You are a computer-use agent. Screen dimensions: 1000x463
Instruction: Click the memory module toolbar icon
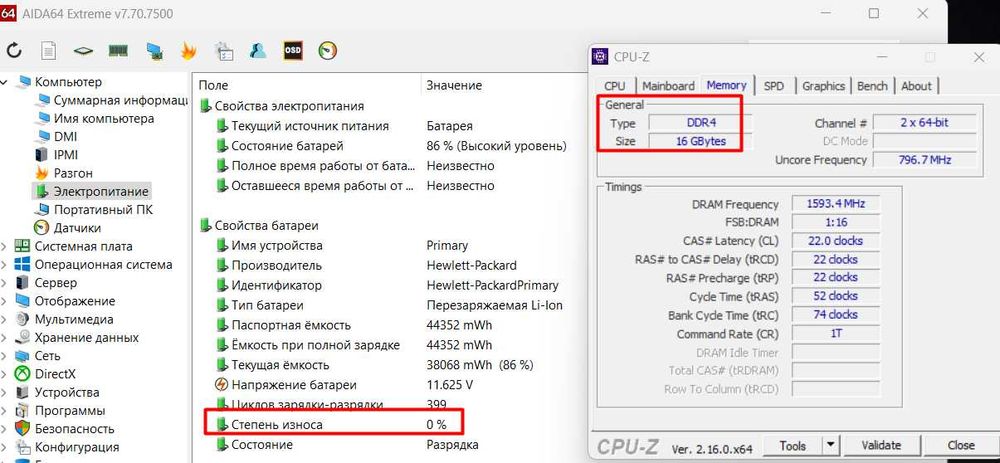pyautogui.click(x=118, y=51)
